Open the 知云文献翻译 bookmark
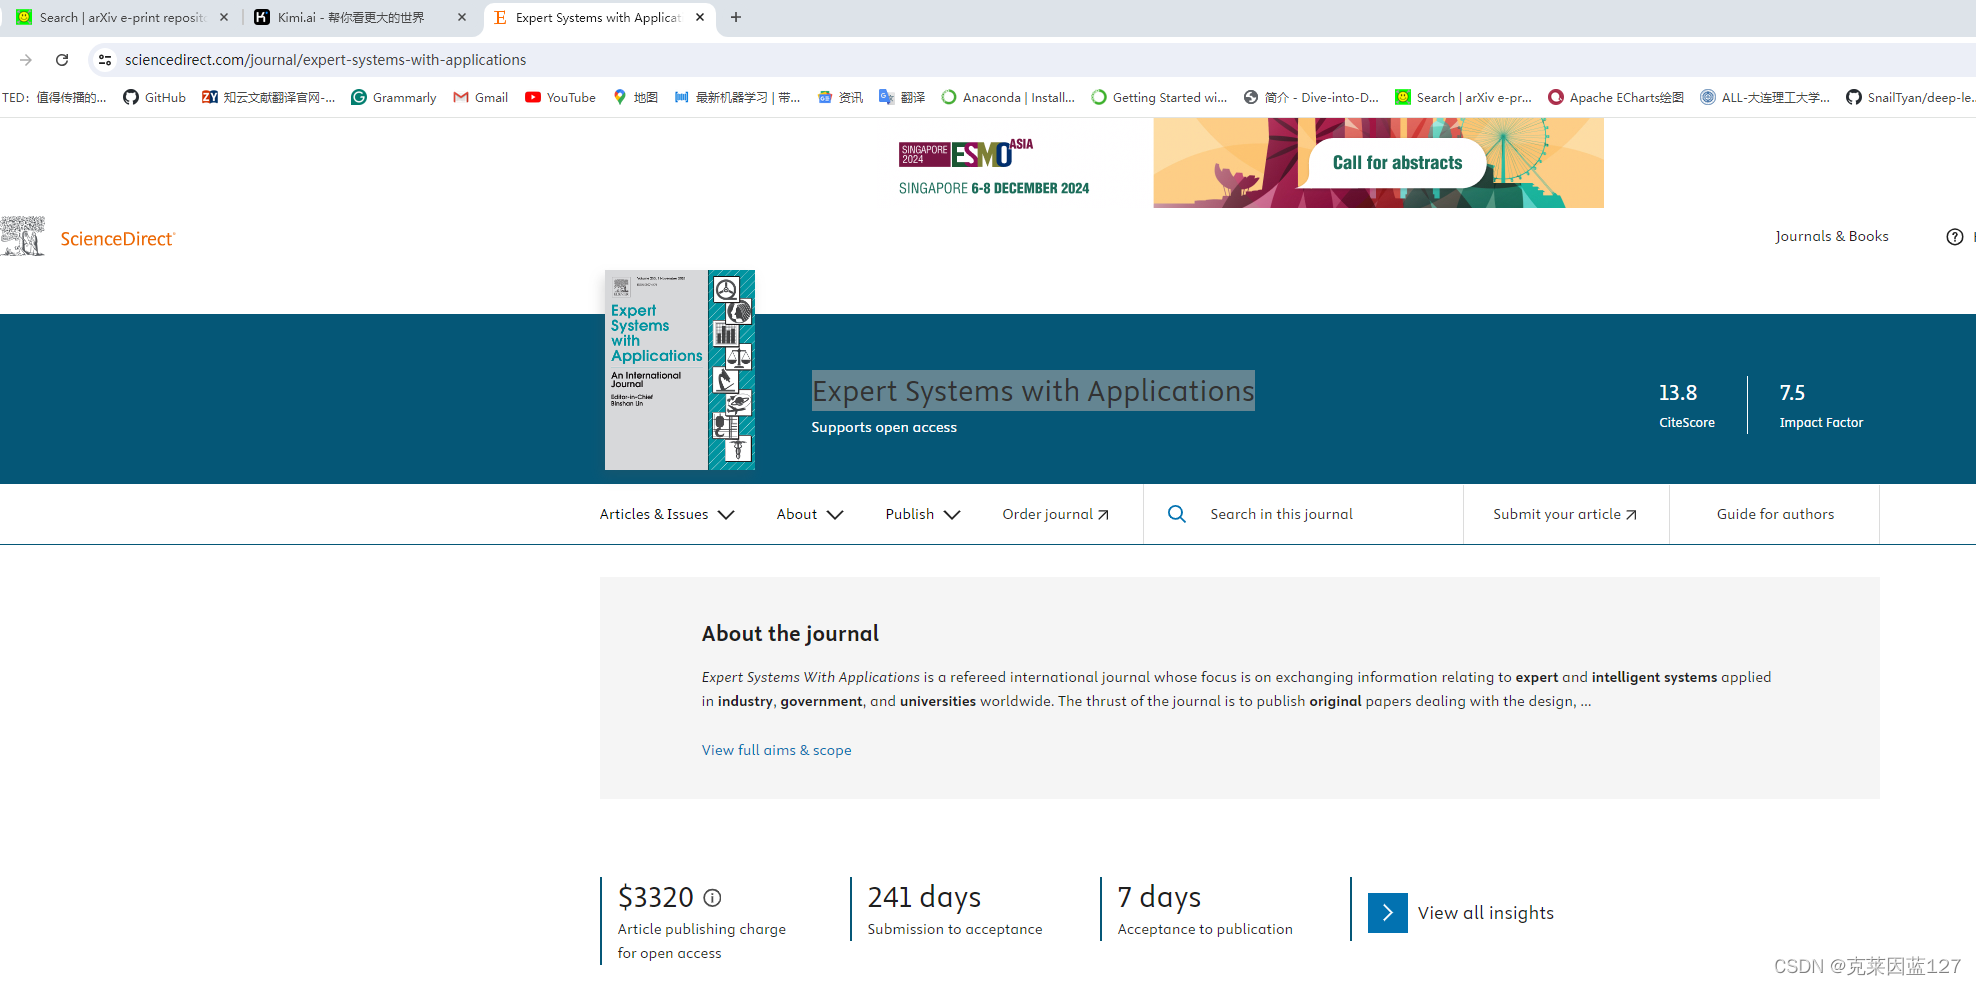Screen dimensions: 1976x985 point(268,97)
